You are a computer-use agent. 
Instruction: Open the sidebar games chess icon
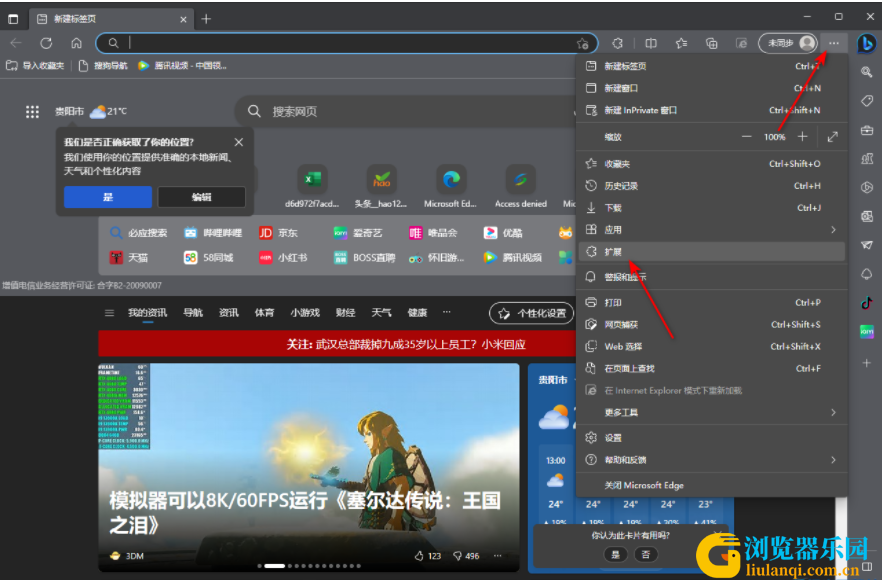[867, 159]
